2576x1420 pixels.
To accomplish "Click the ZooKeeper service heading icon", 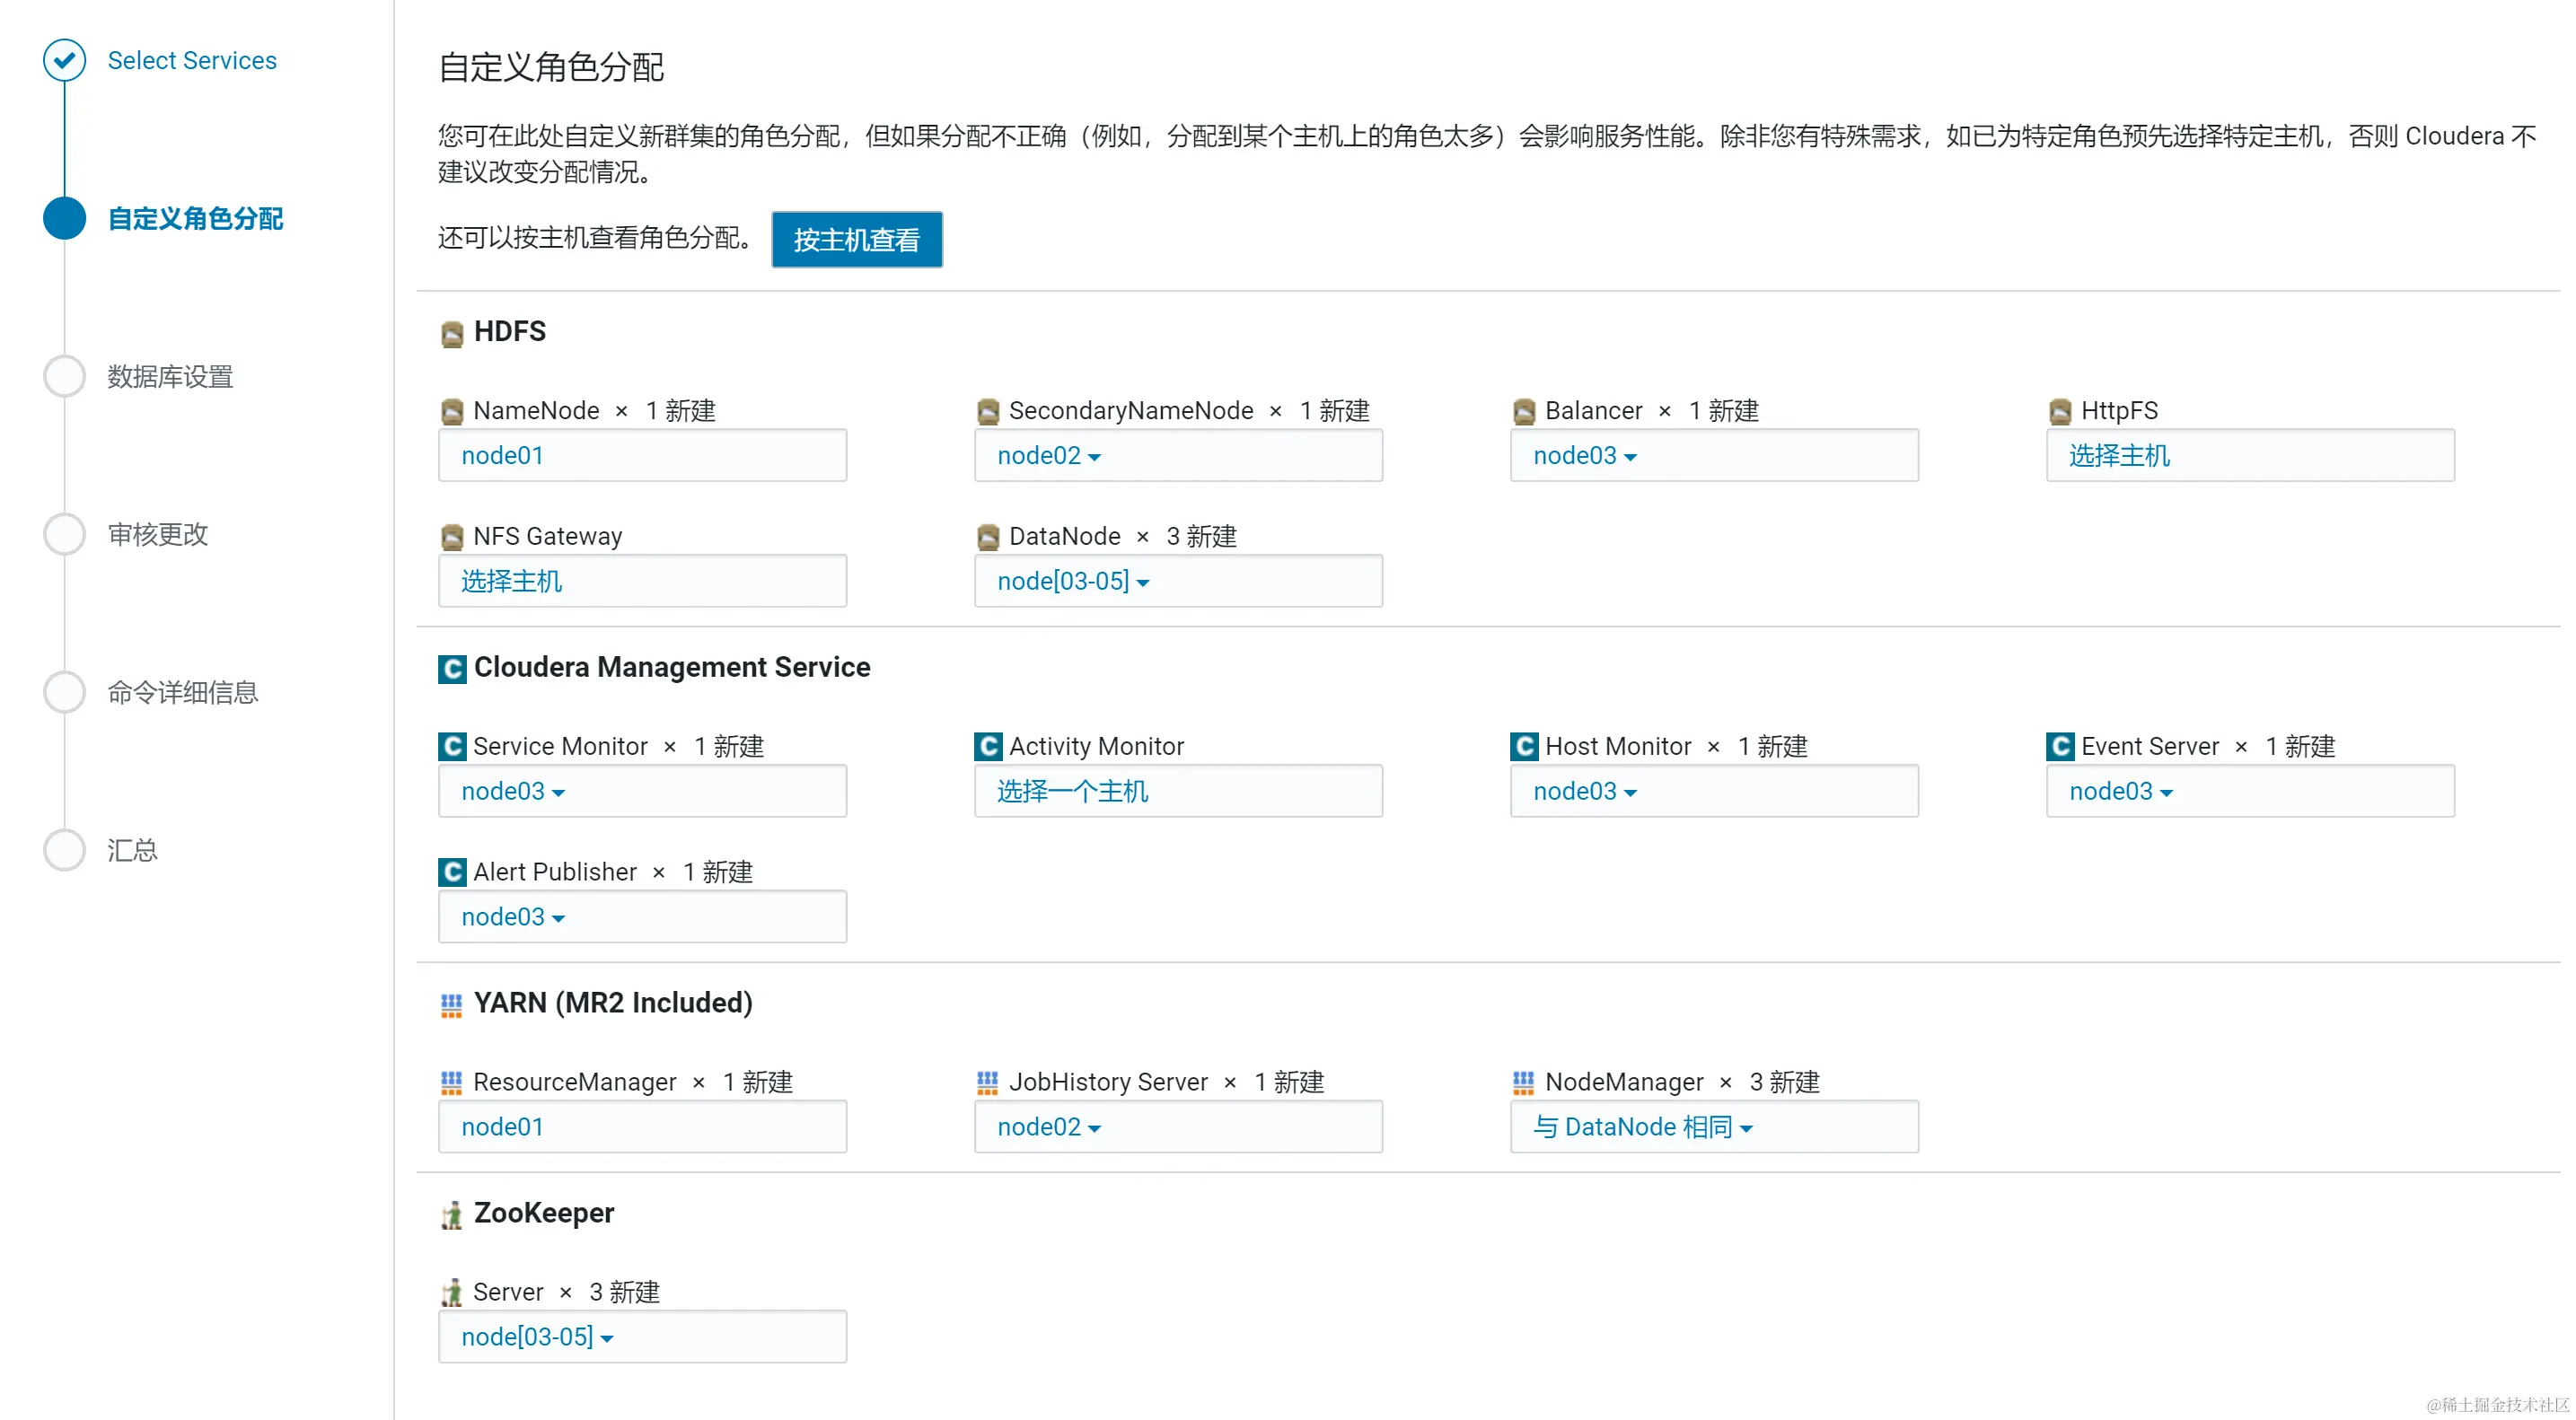I will tap(452, 1215).
